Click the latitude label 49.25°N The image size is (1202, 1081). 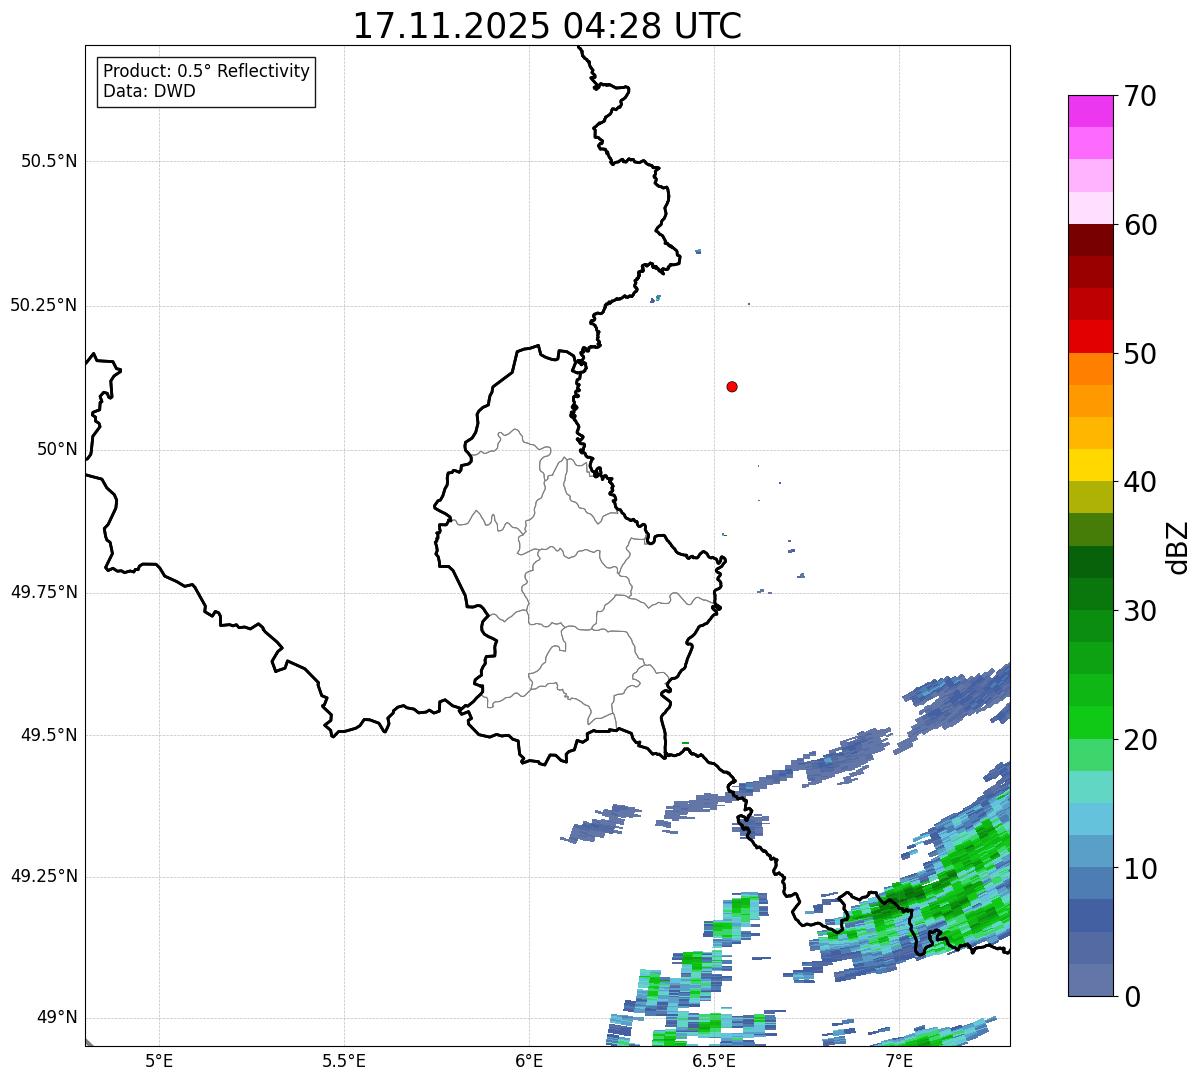pos(44,877)
